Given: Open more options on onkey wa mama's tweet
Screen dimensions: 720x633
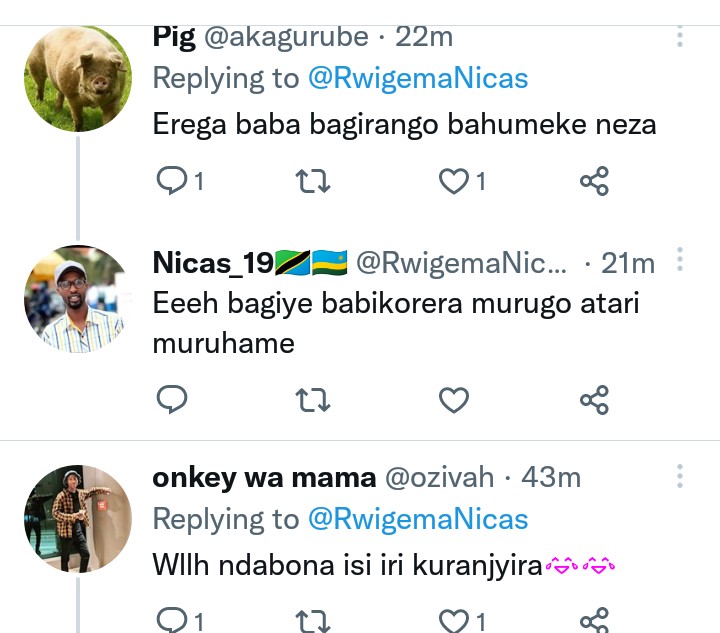Looking at the screenshot, I should [x=680, y=476].
